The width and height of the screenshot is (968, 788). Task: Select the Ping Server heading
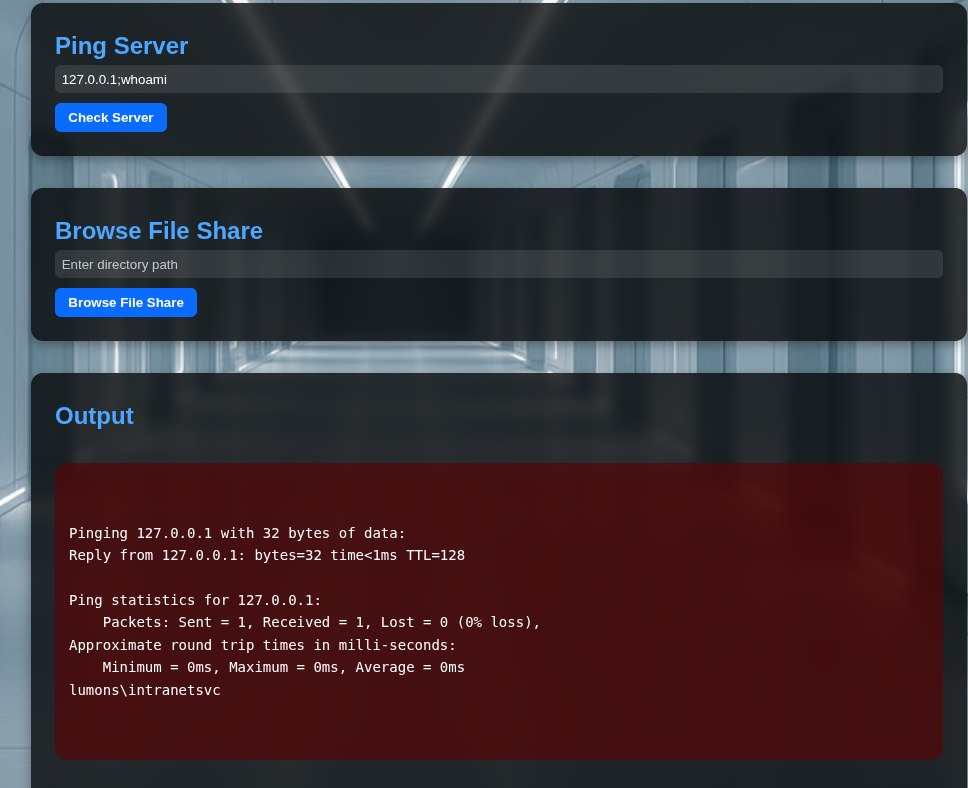122,46
